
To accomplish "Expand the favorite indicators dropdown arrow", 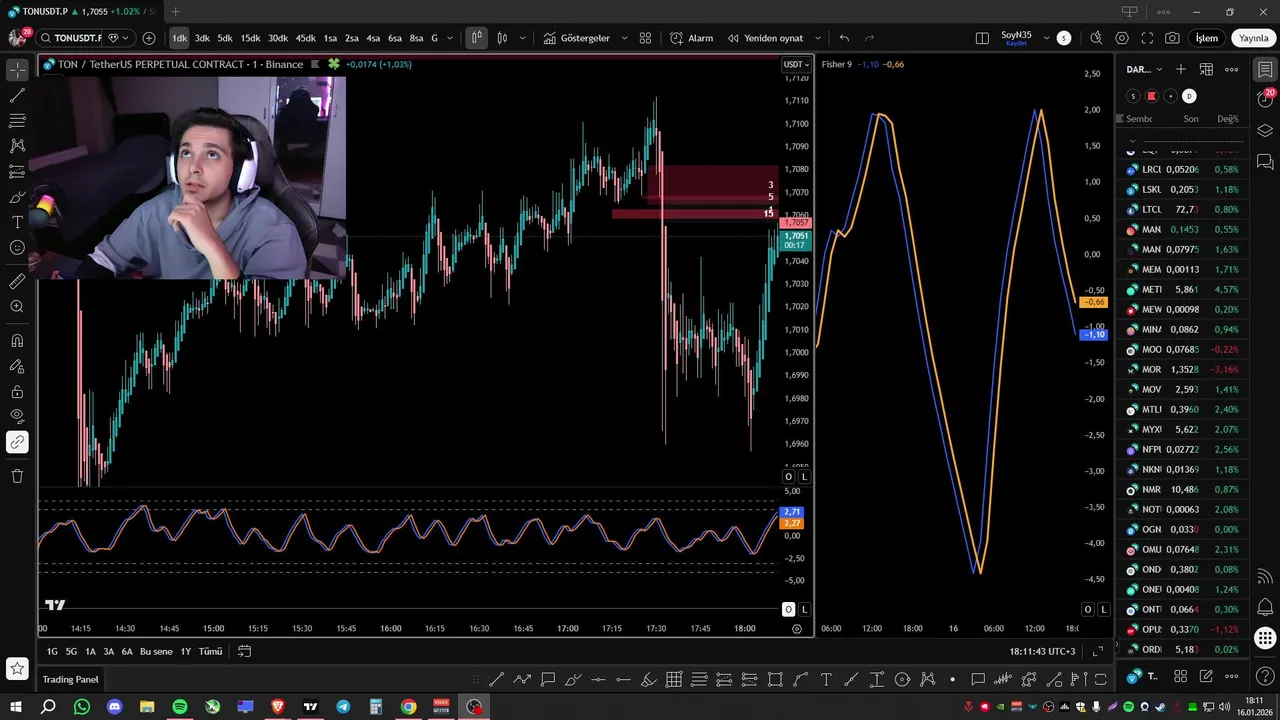I will [625, 38].
